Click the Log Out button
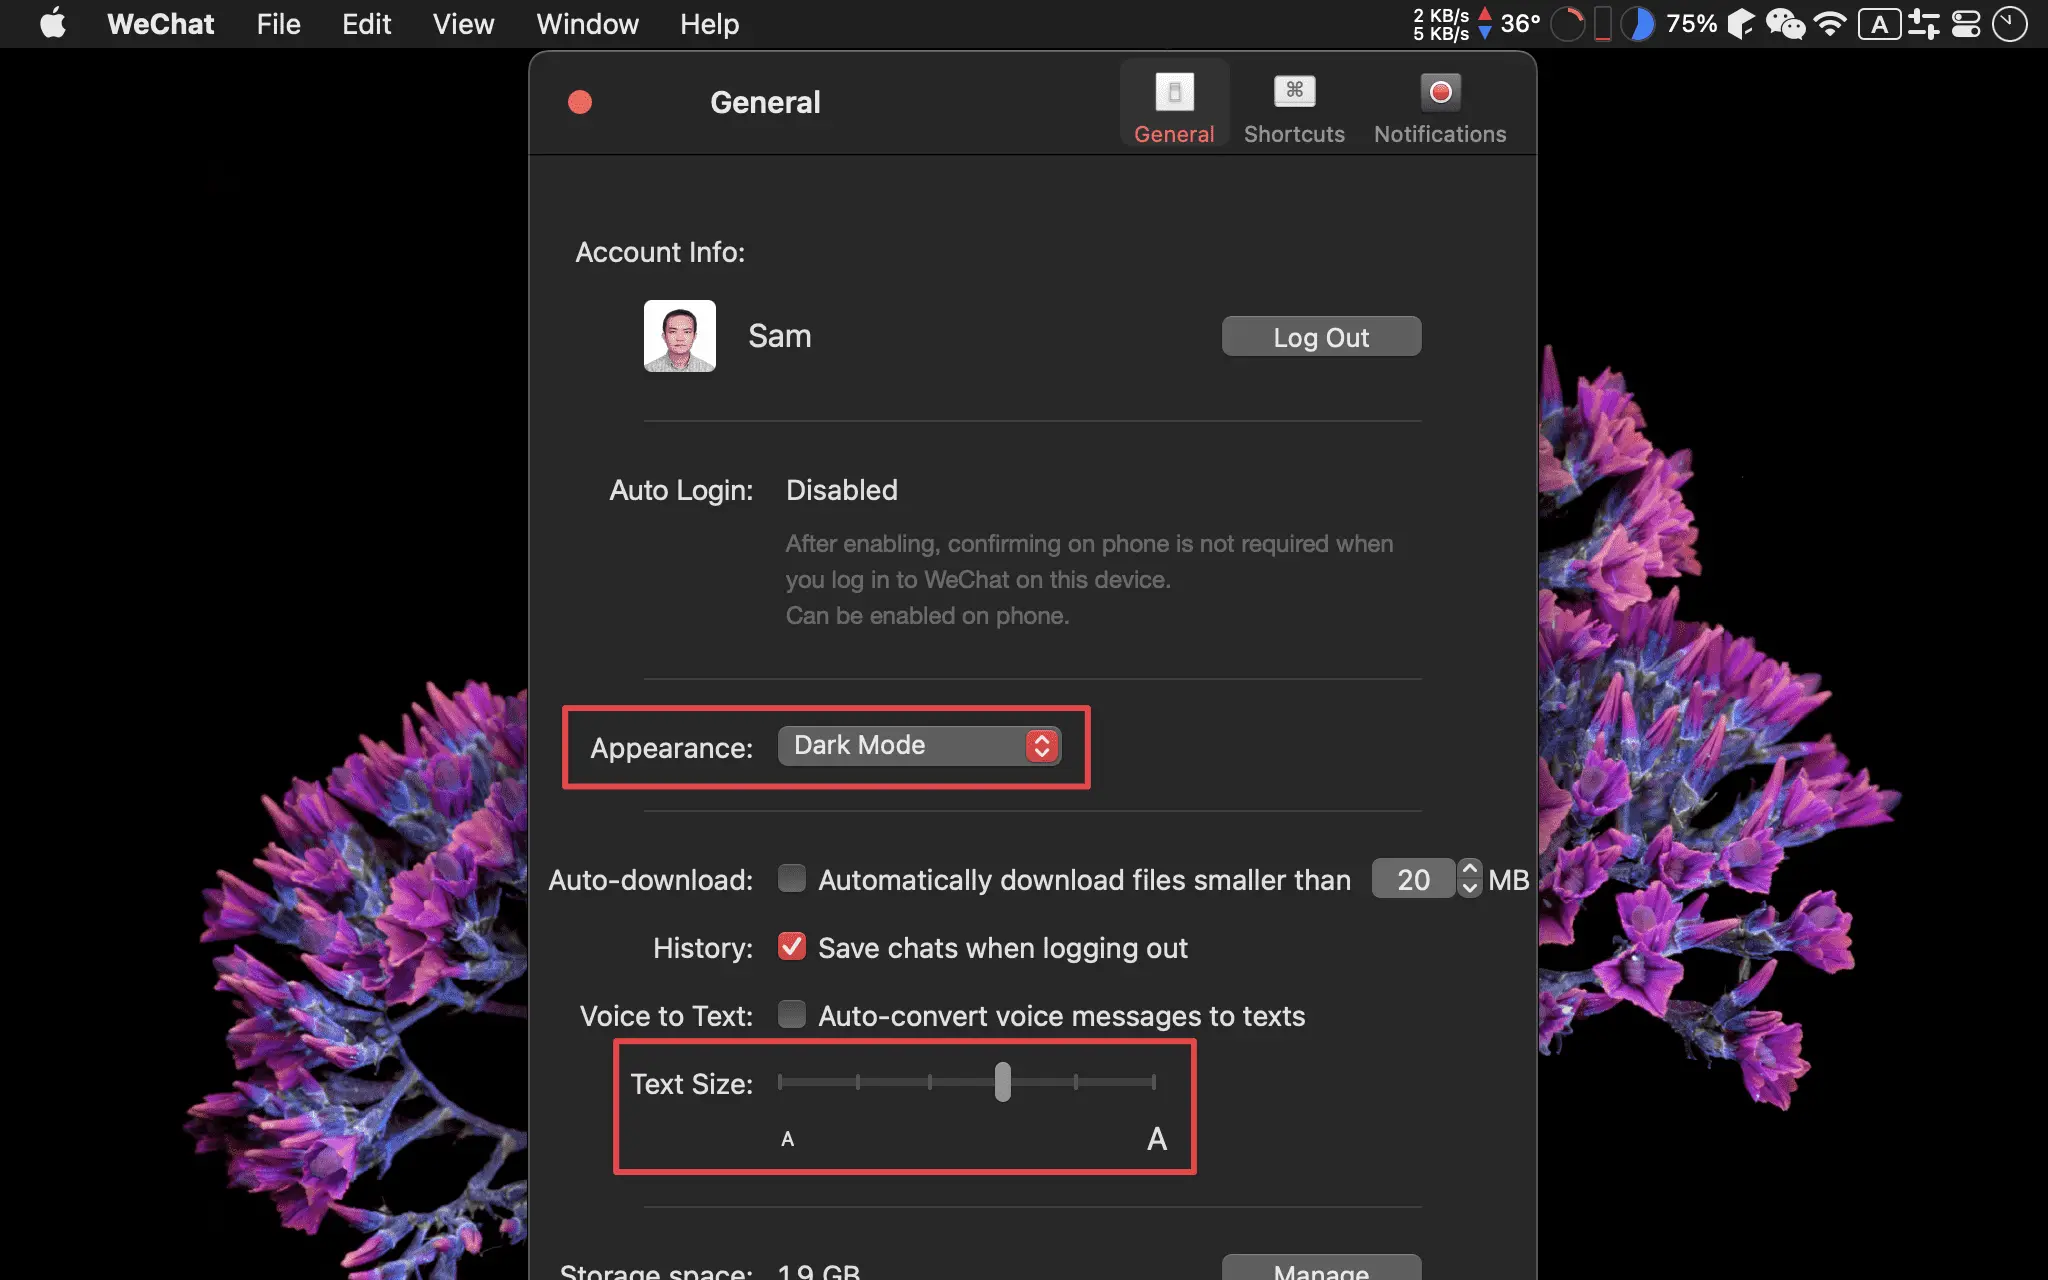This screenshot has width=2048, height=1280. click(1321, 337)
